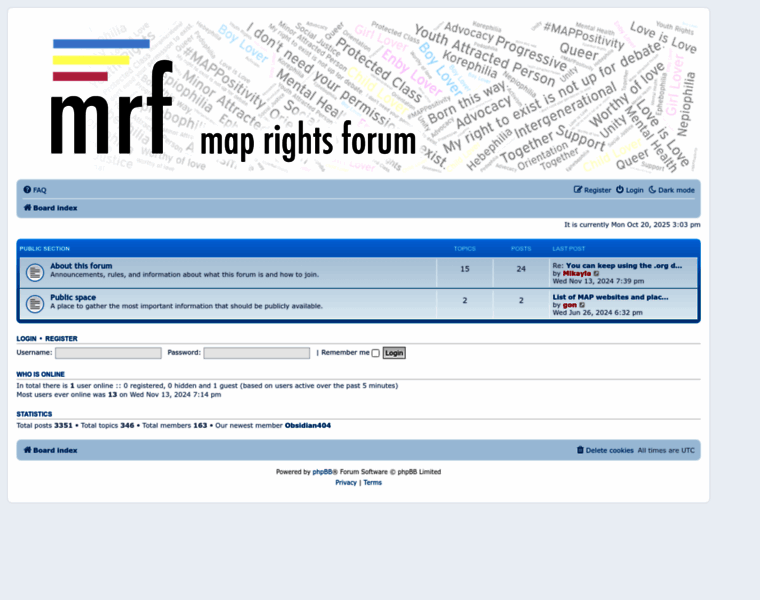Open the Privacy link in footer
This screenshot has height=600, width=760.
(x=346, y=483)
